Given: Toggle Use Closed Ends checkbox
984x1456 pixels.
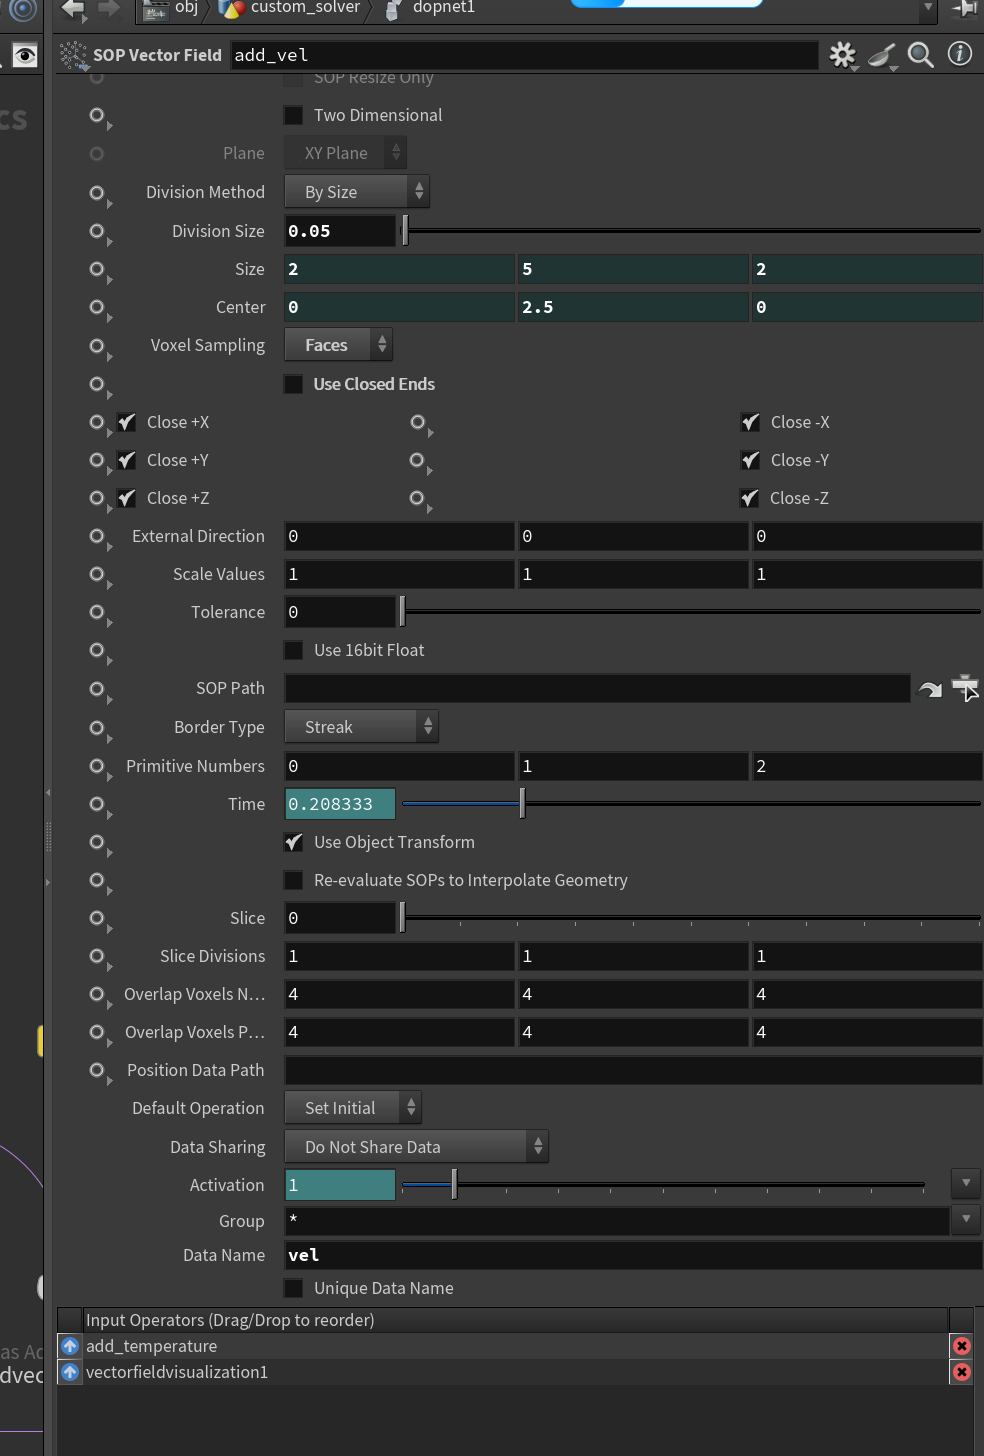Looking at the screenshot, I should click(294, 384).
